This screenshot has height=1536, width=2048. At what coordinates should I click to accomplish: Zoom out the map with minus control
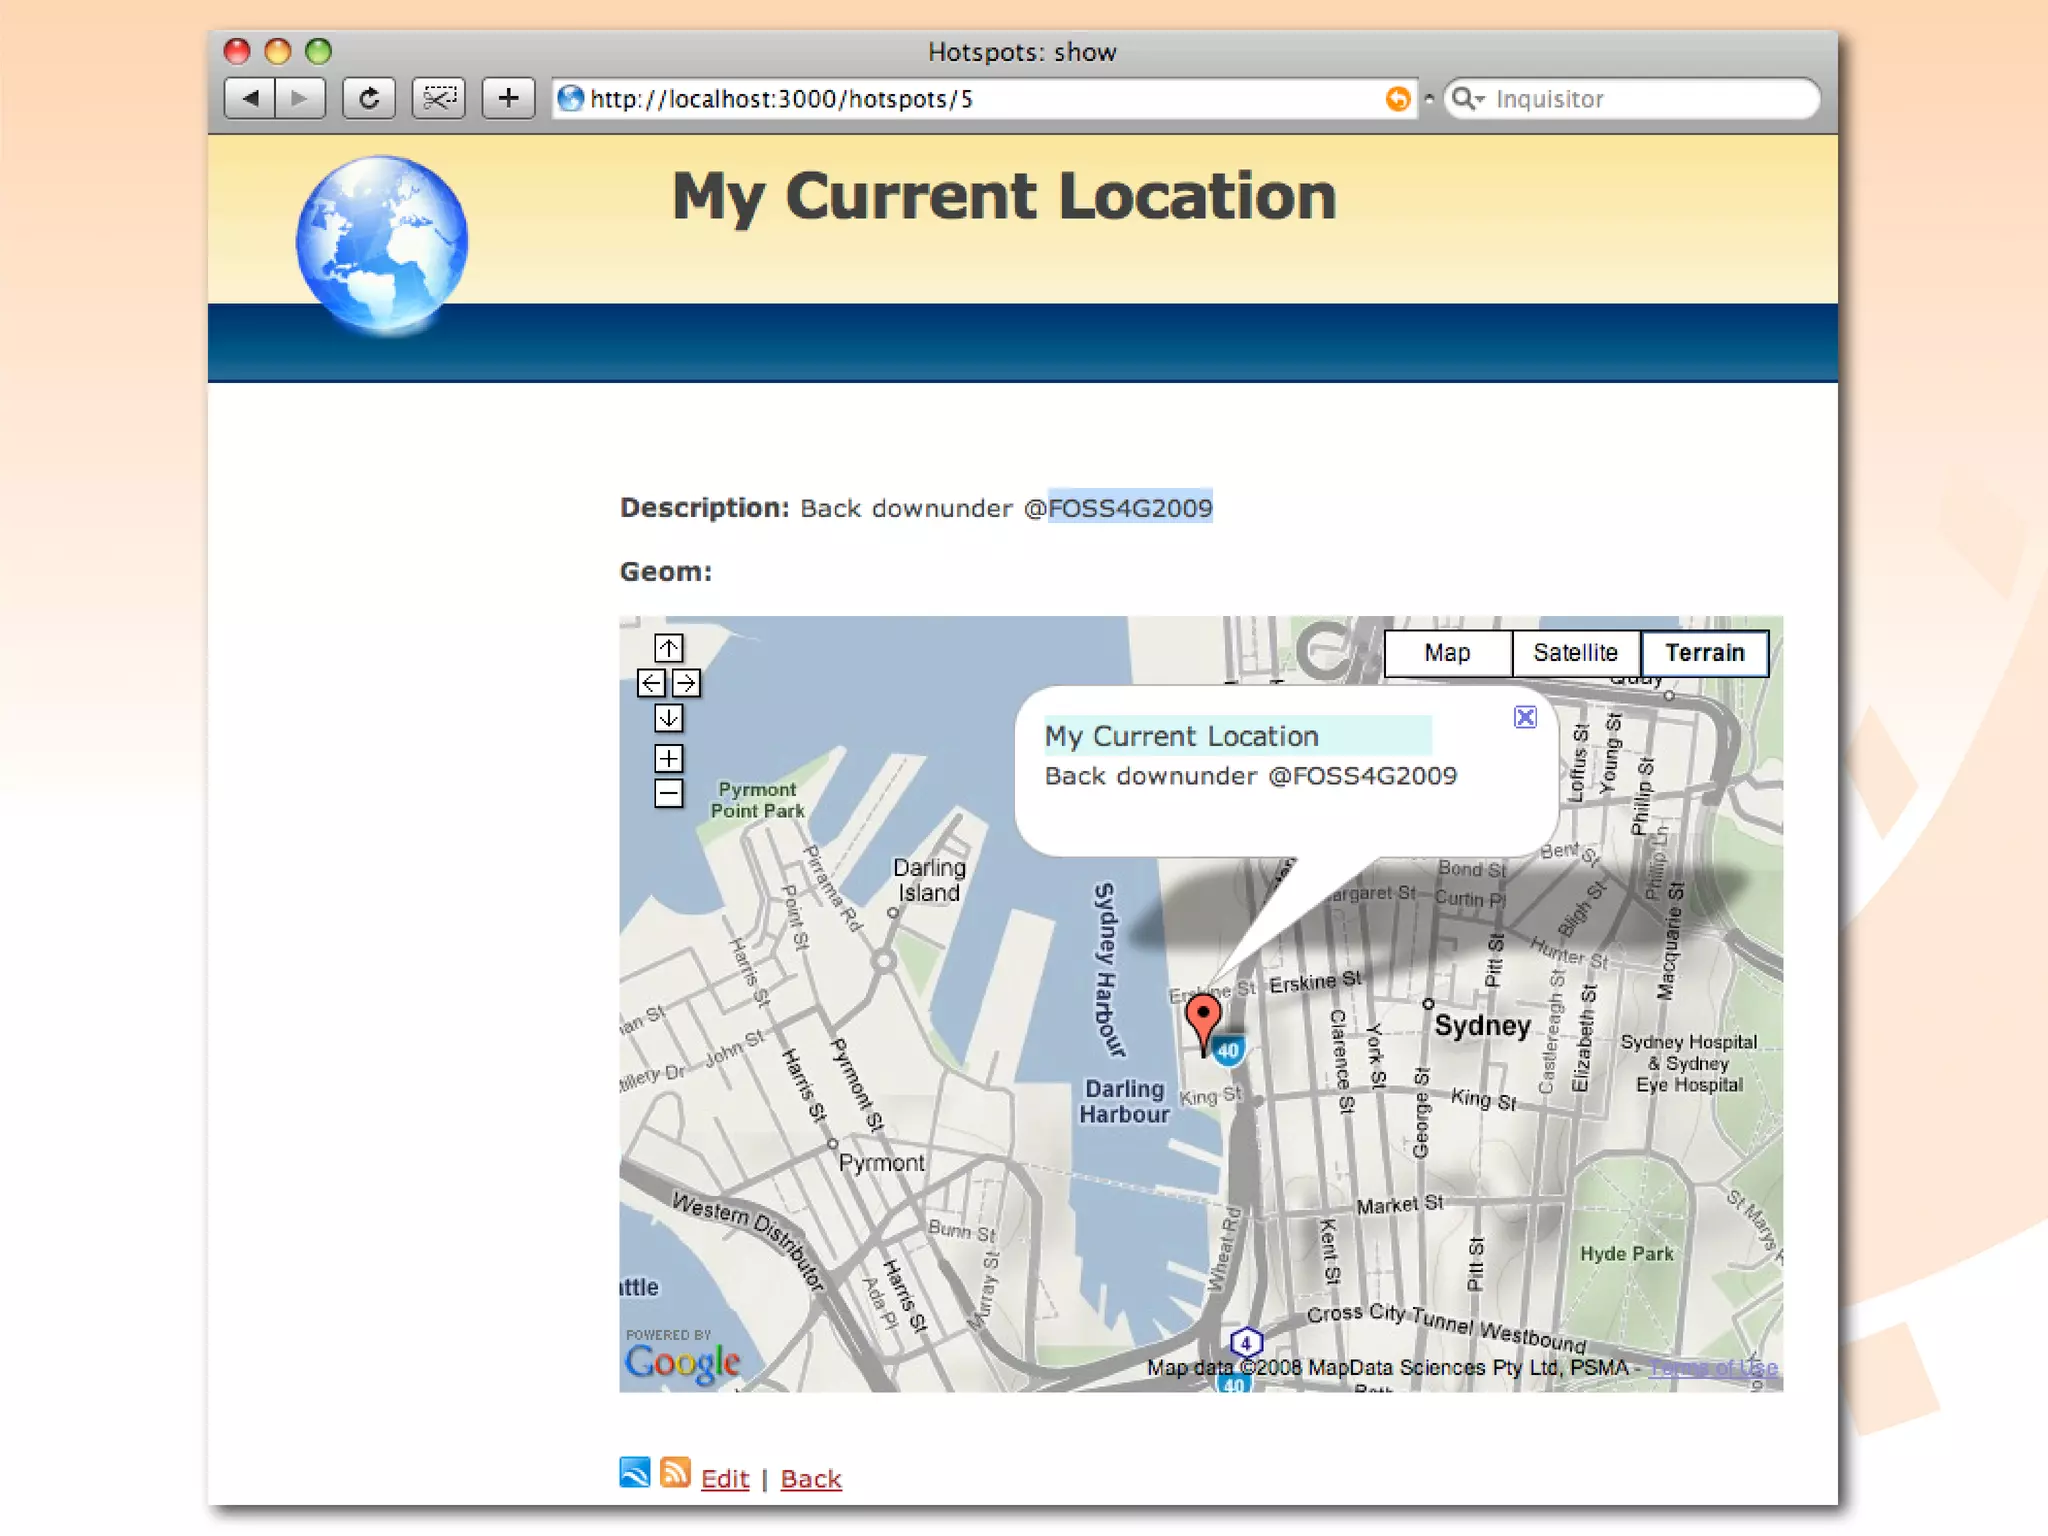click(x=668, y=793)
